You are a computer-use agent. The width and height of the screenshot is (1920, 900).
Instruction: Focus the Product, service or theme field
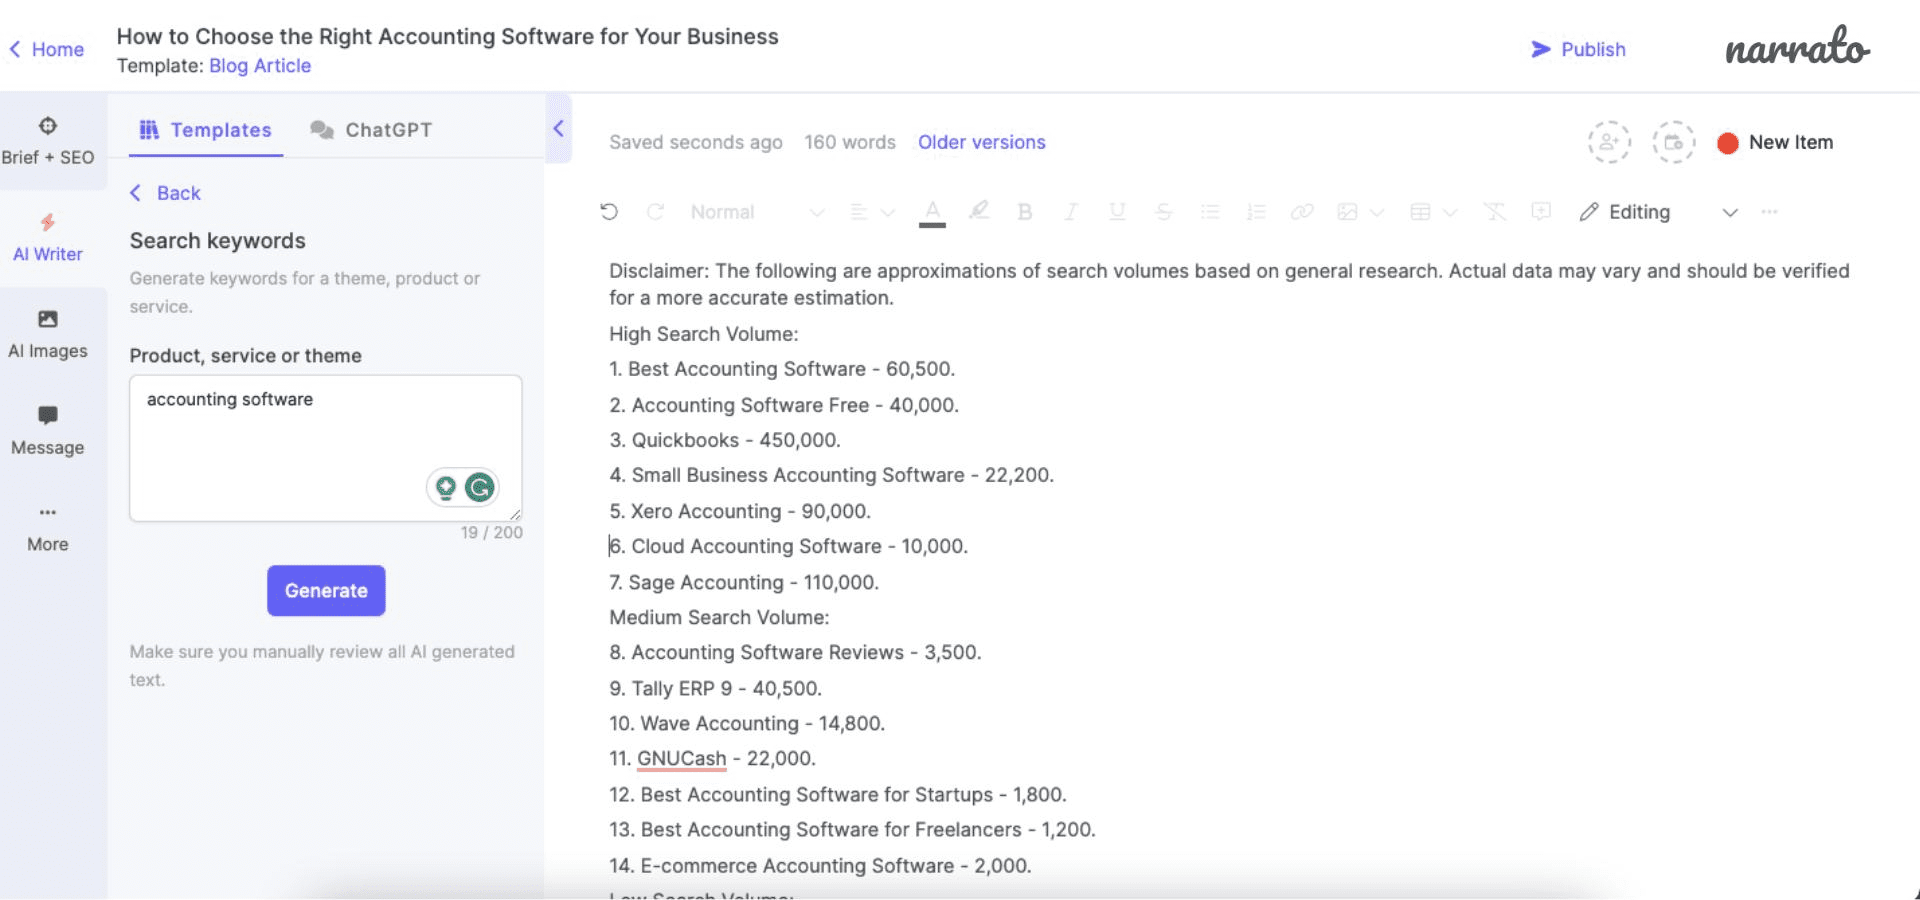coord(326,448)
